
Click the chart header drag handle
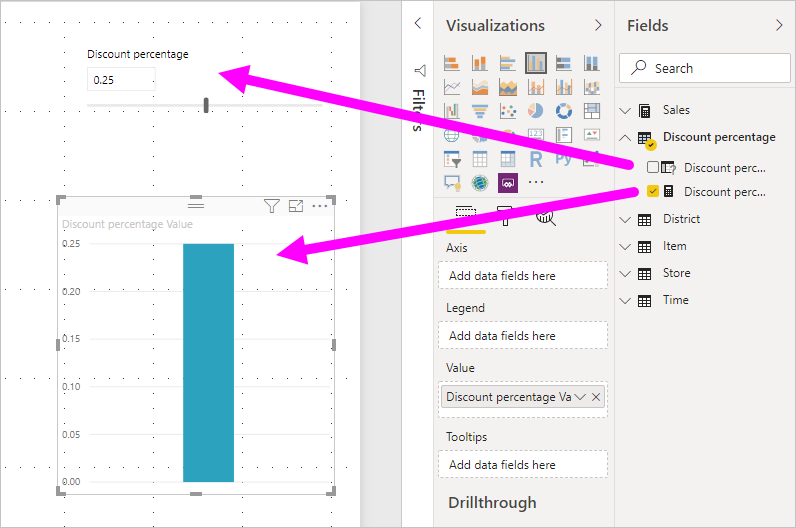[x=196, y=205]
